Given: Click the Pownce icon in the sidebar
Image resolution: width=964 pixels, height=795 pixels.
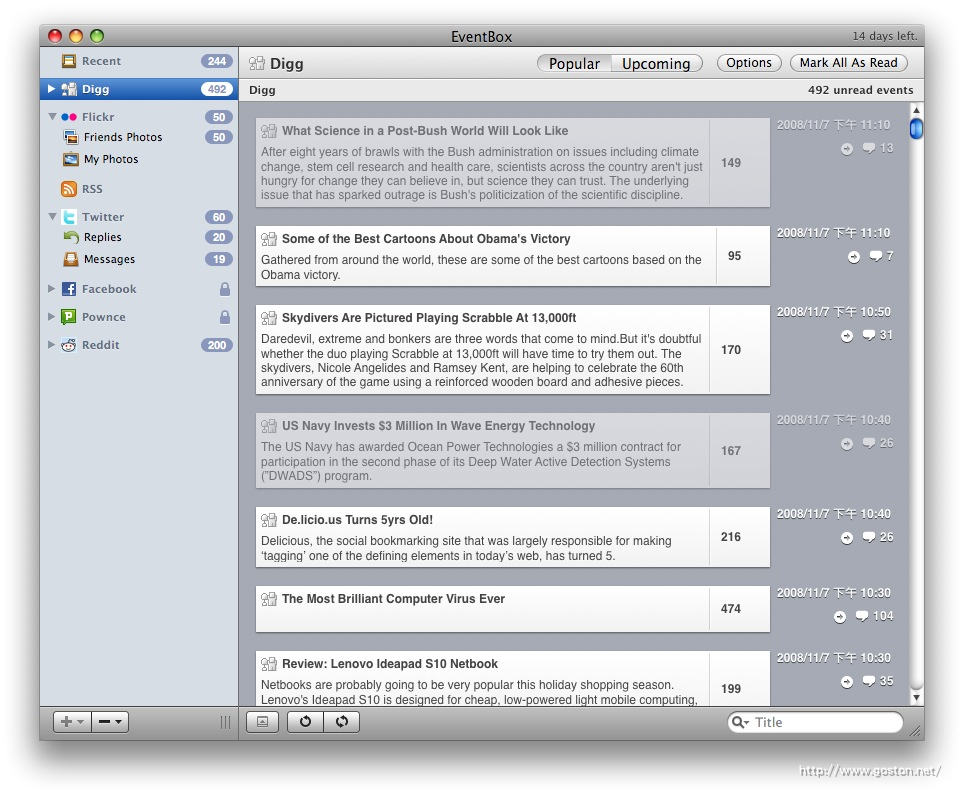Looking at the screenshot, I should (69, 317).
